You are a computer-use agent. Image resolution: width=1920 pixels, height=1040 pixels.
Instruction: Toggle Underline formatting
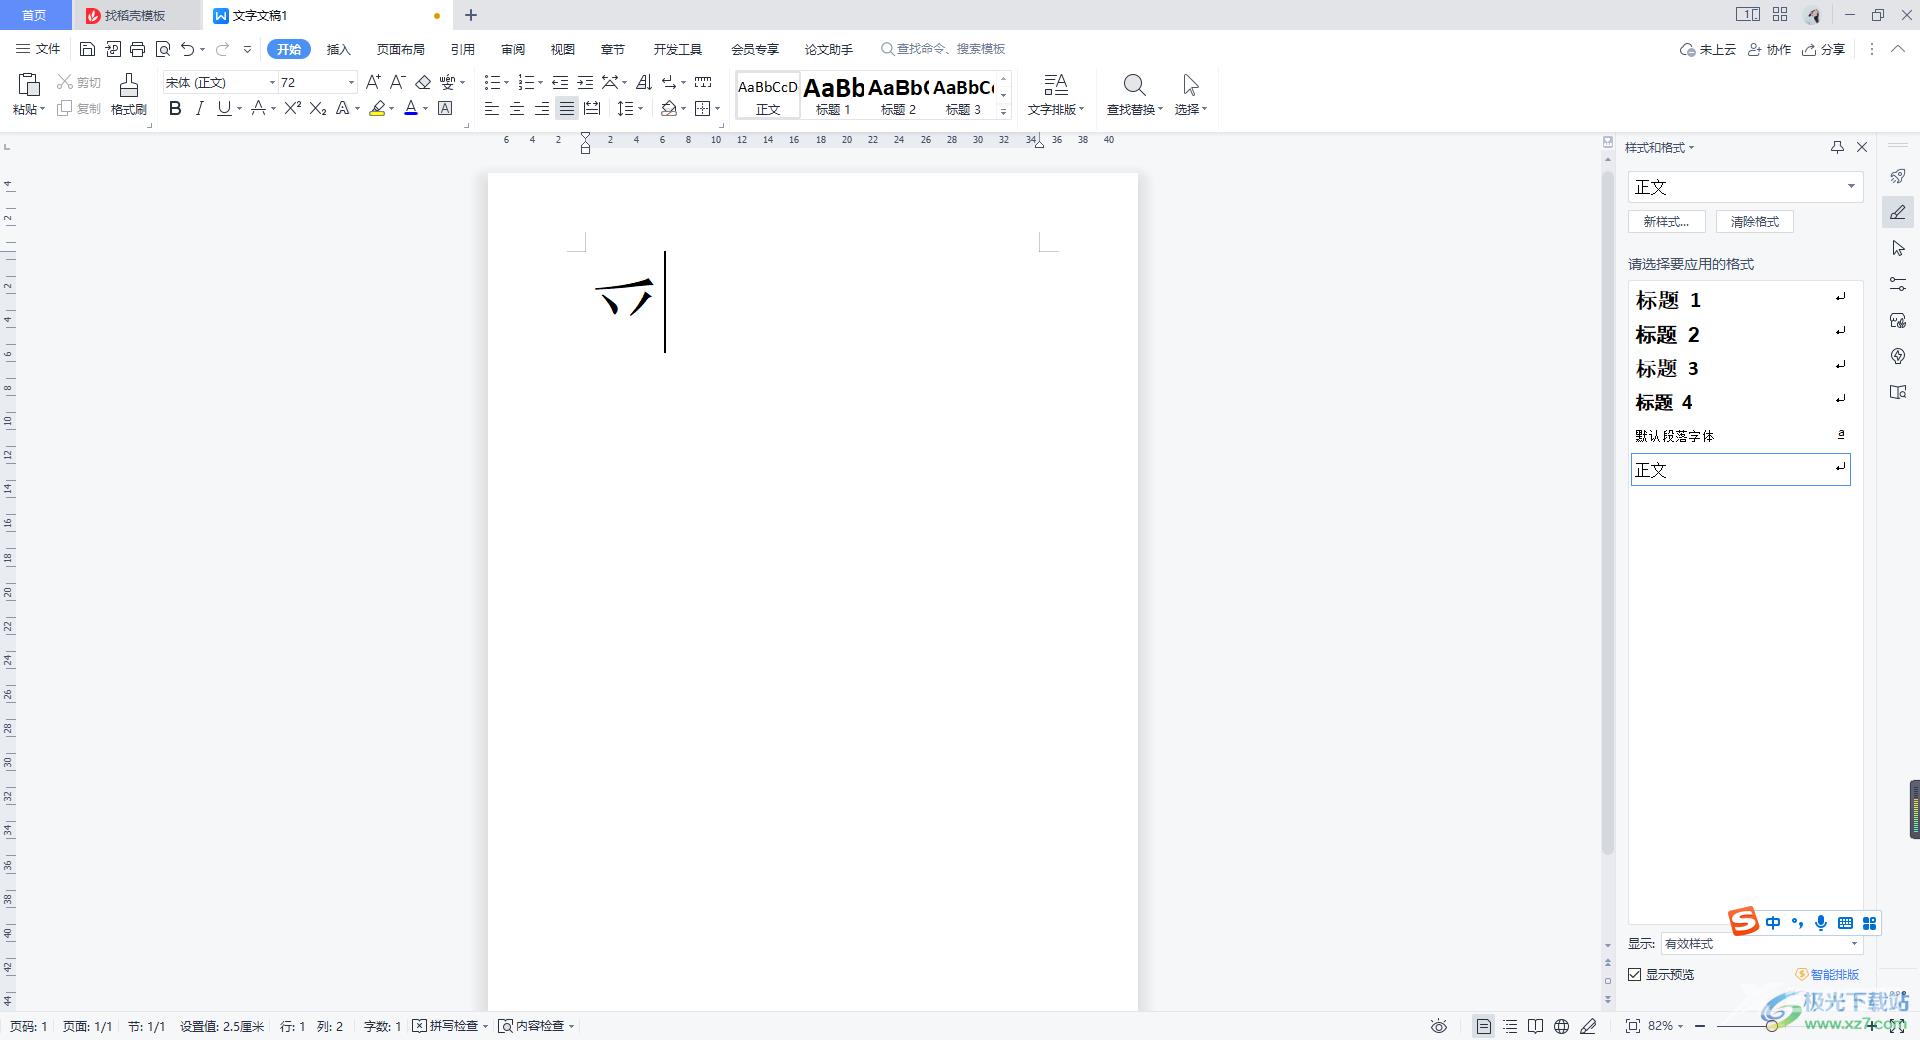(x=224, y=108)
